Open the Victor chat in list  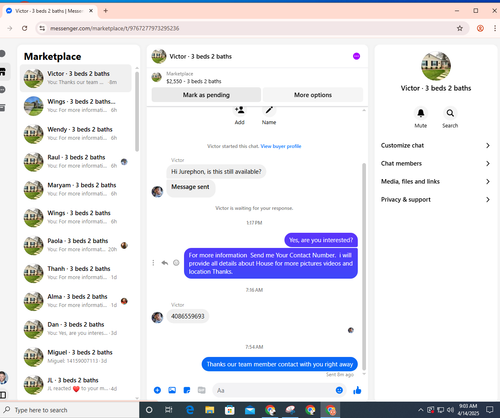click(x=76, y=78)
